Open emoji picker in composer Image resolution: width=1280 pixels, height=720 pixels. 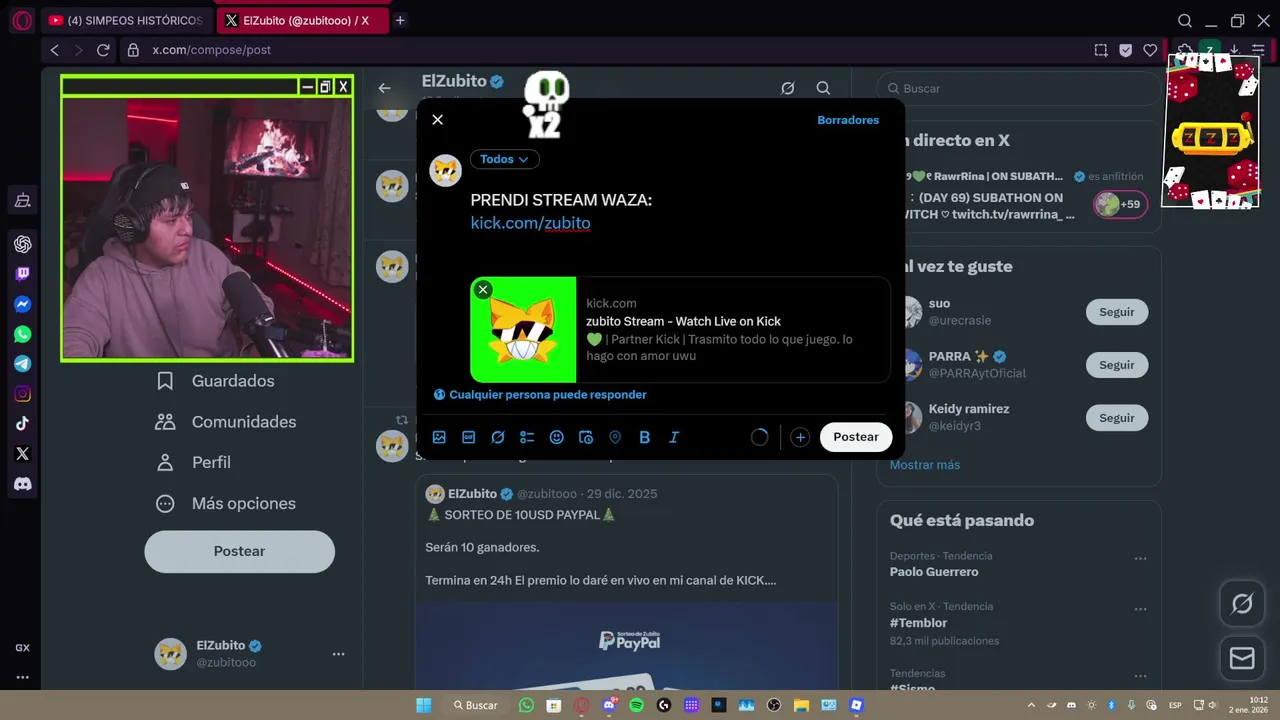click(557, 437)
